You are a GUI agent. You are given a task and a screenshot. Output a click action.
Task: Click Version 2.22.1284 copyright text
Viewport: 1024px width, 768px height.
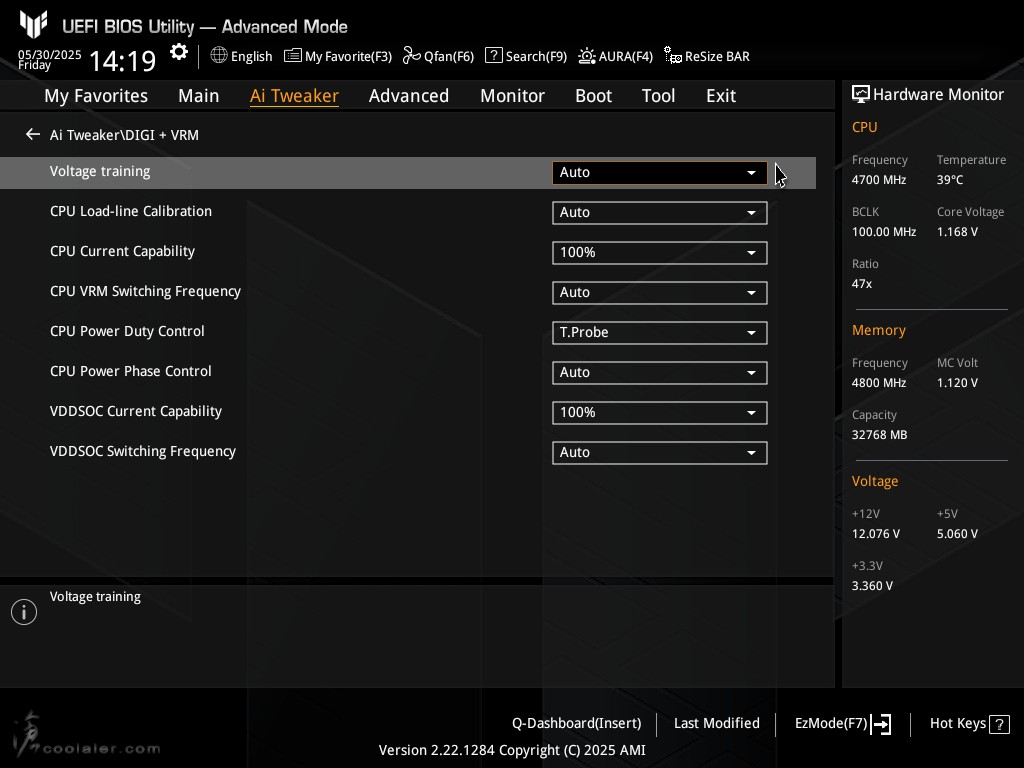[512, 750]
